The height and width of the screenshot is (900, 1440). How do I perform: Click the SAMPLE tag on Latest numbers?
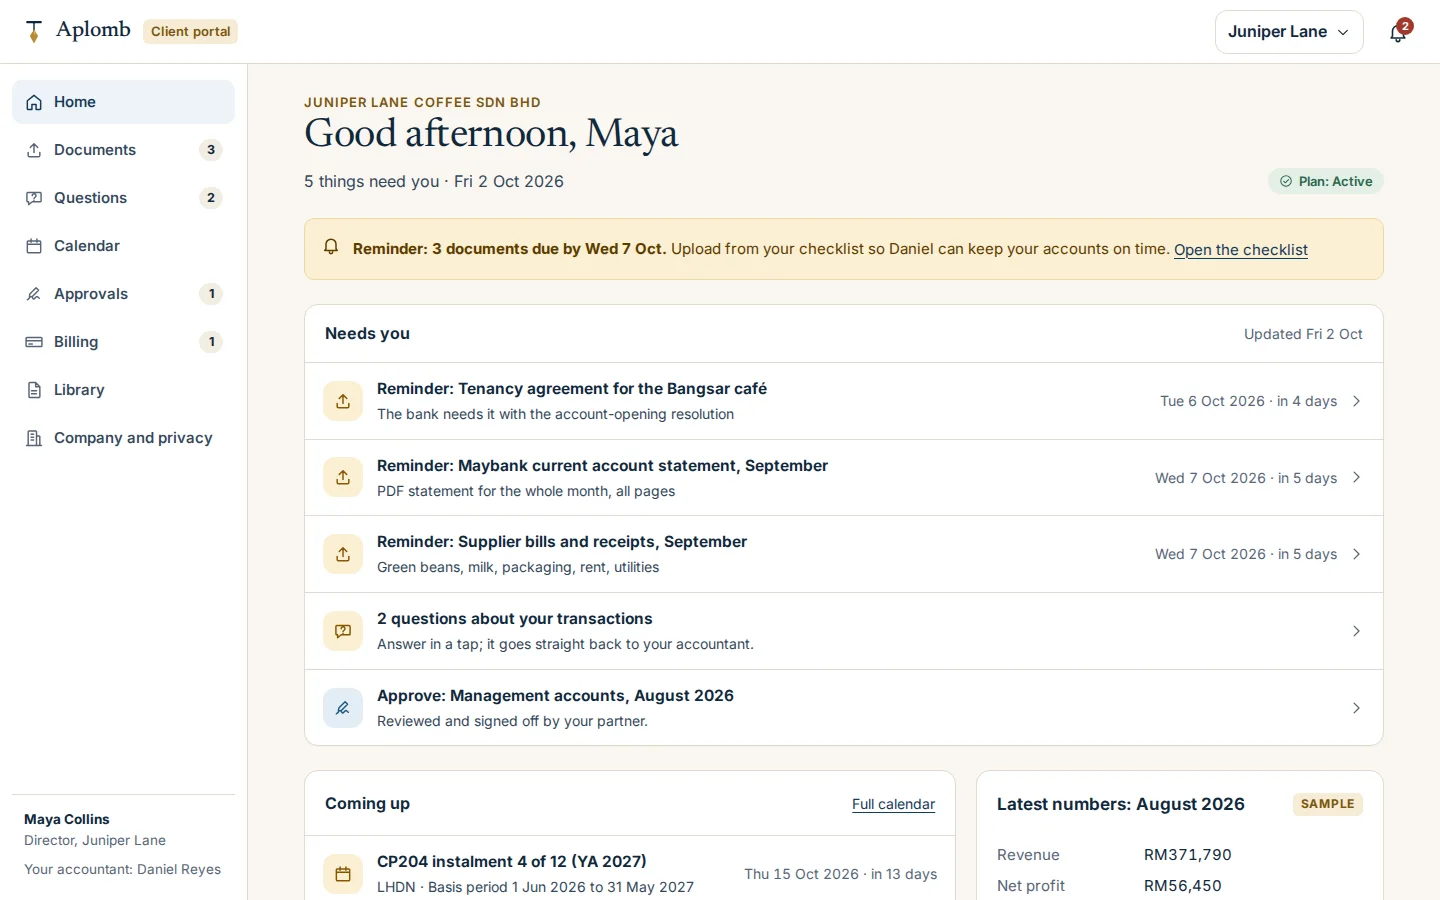[1328, 804]
